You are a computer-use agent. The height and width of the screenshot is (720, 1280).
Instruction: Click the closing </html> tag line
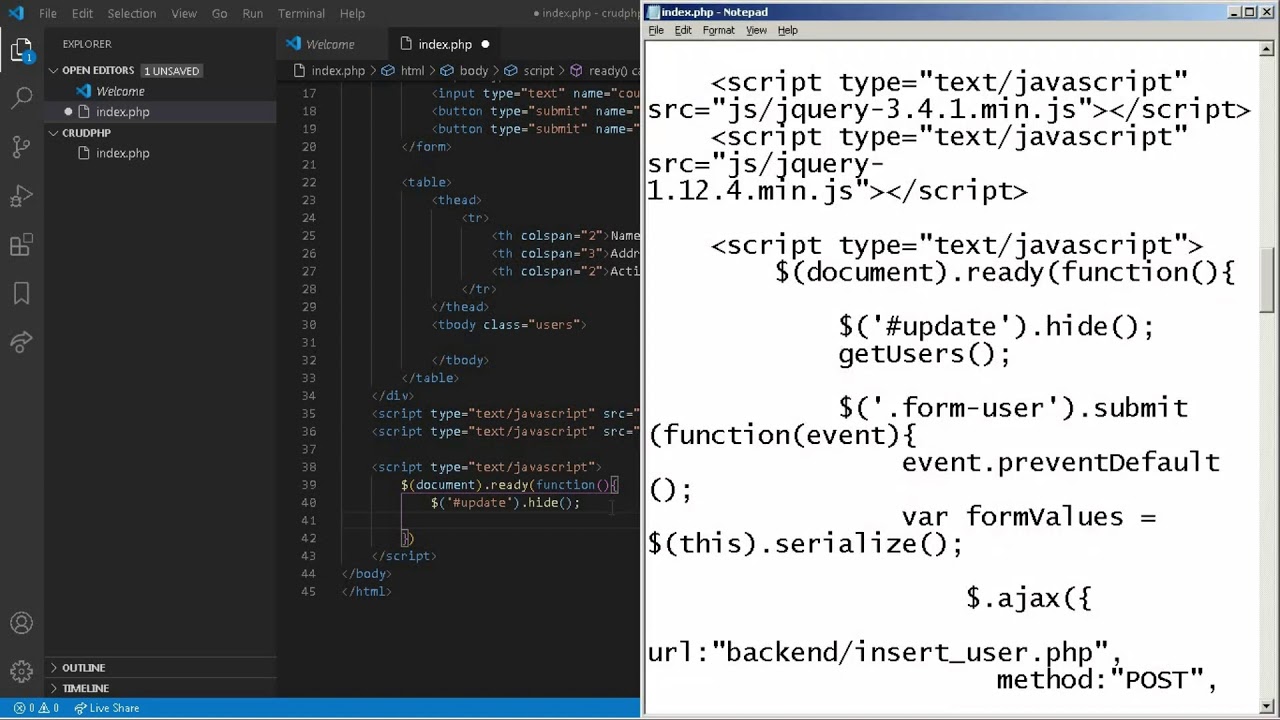pyautogui.click(x=366, y=591)
